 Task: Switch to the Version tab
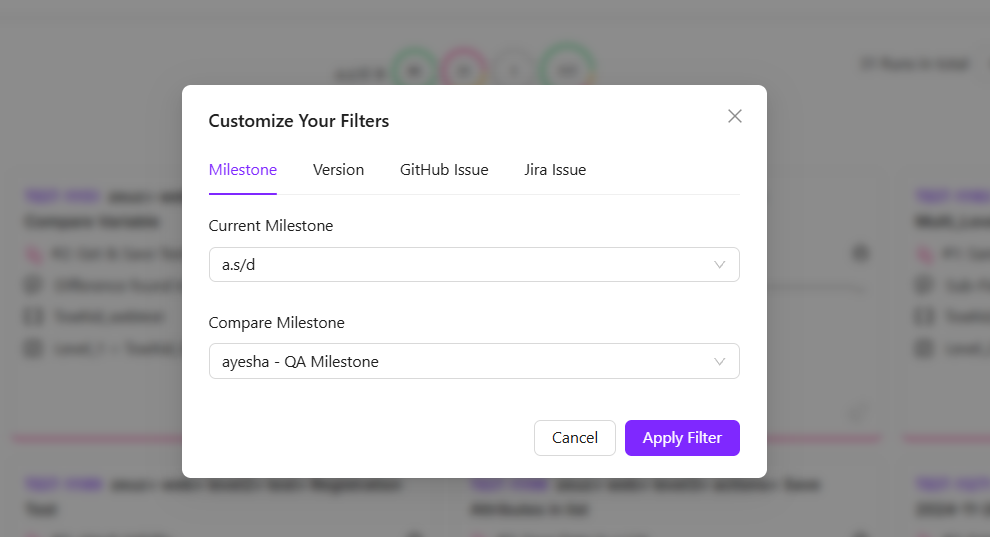coord(338,170)
